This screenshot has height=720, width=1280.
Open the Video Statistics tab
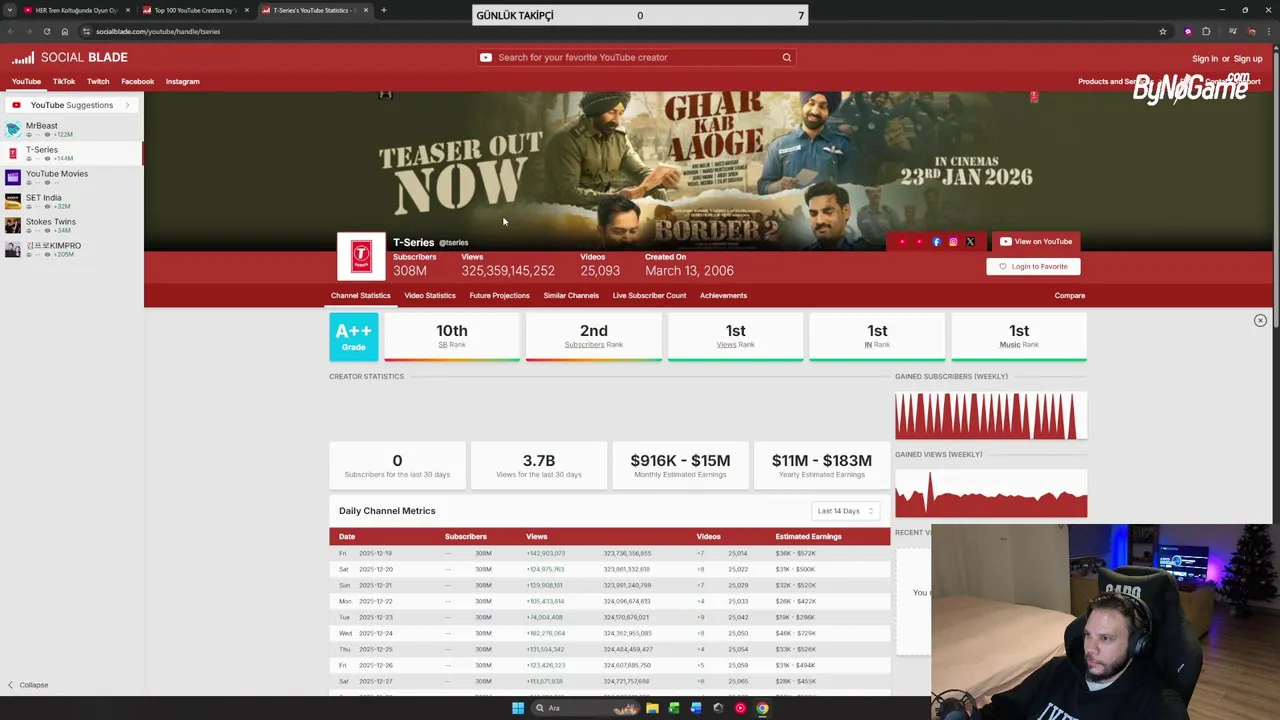click(x=430, y=295)
